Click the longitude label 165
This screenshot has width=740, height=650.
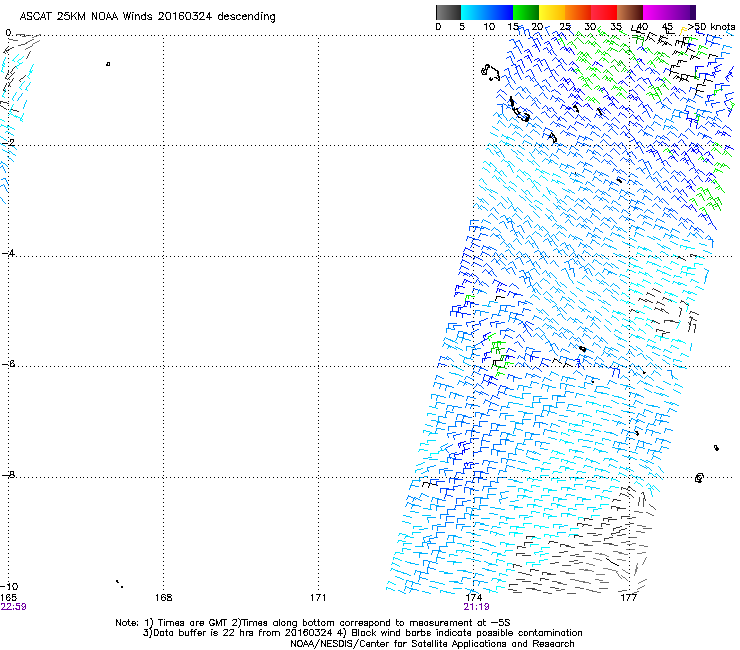click(x=9, y=598)
